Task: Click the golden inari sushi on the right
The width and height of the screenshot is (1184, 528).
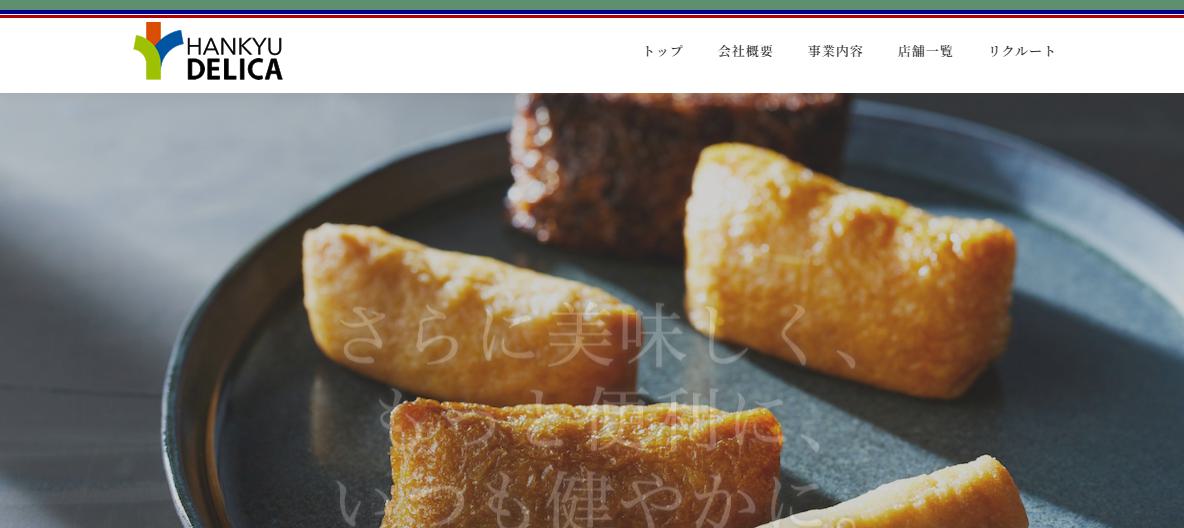Action: [849, 270]
